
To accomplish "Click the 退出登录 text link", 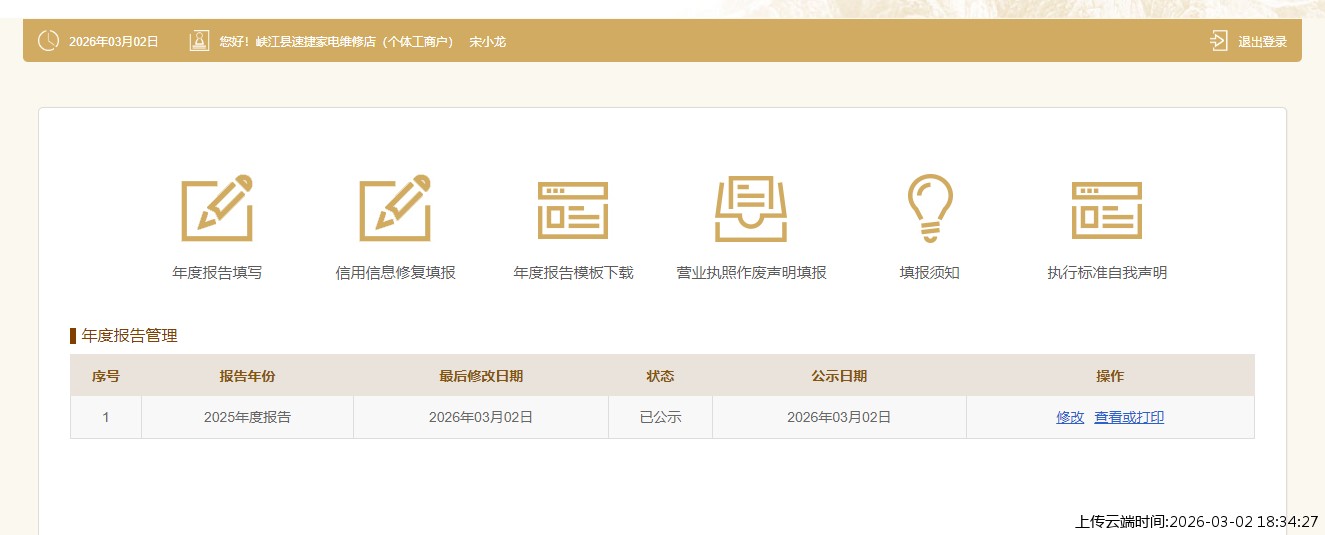I will point(1262,42).
